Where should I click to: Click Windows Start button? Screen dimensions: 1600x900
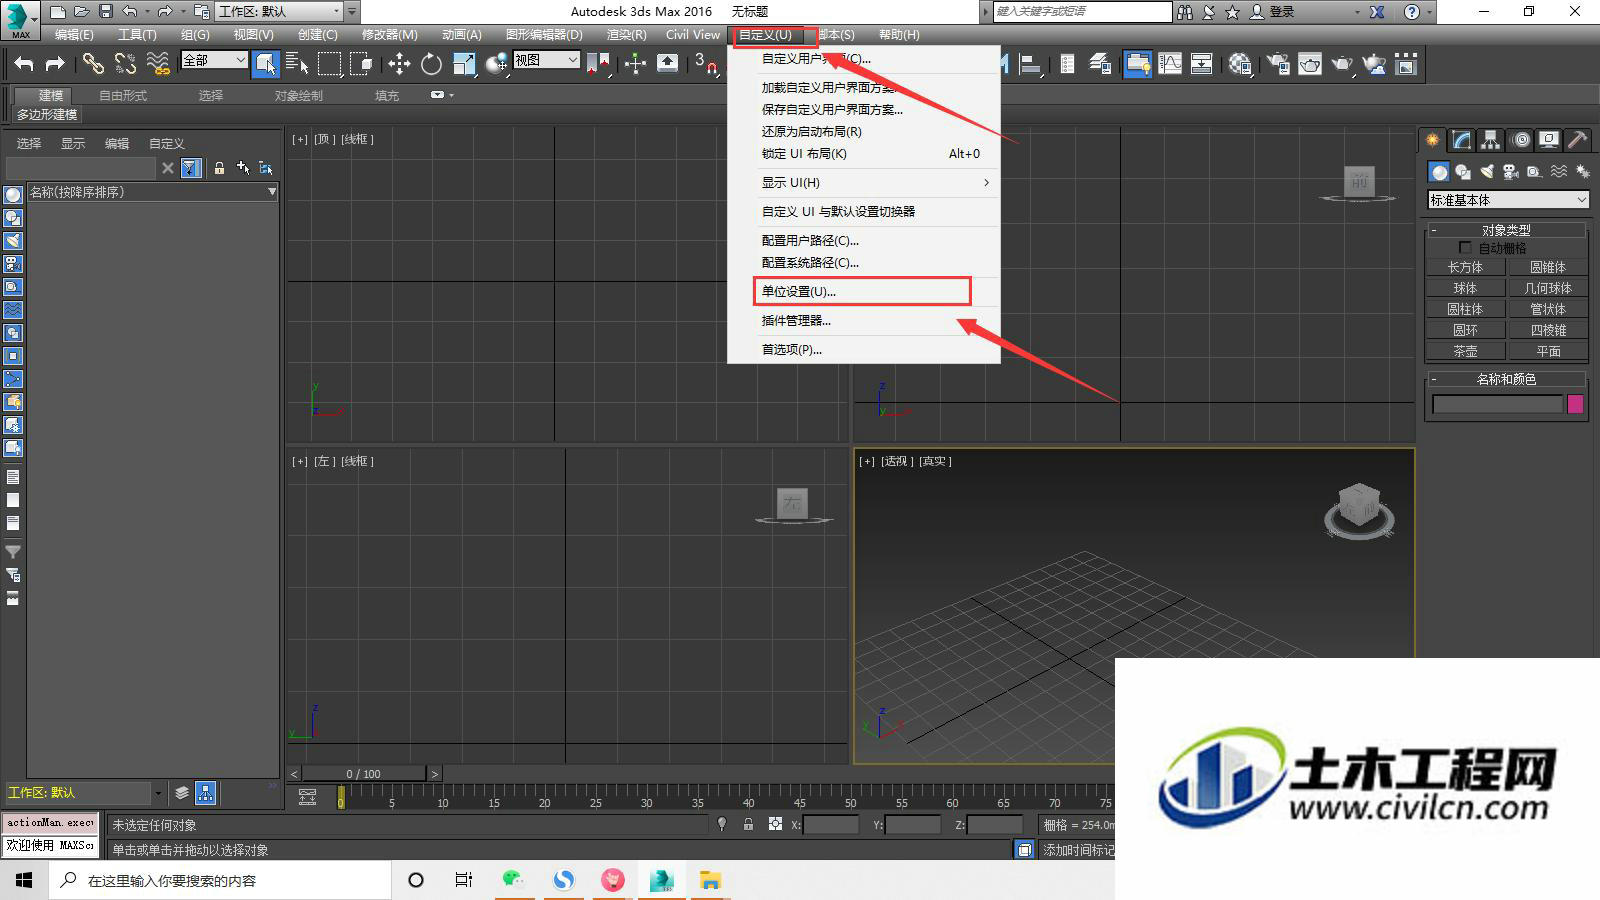coord(24,880)
